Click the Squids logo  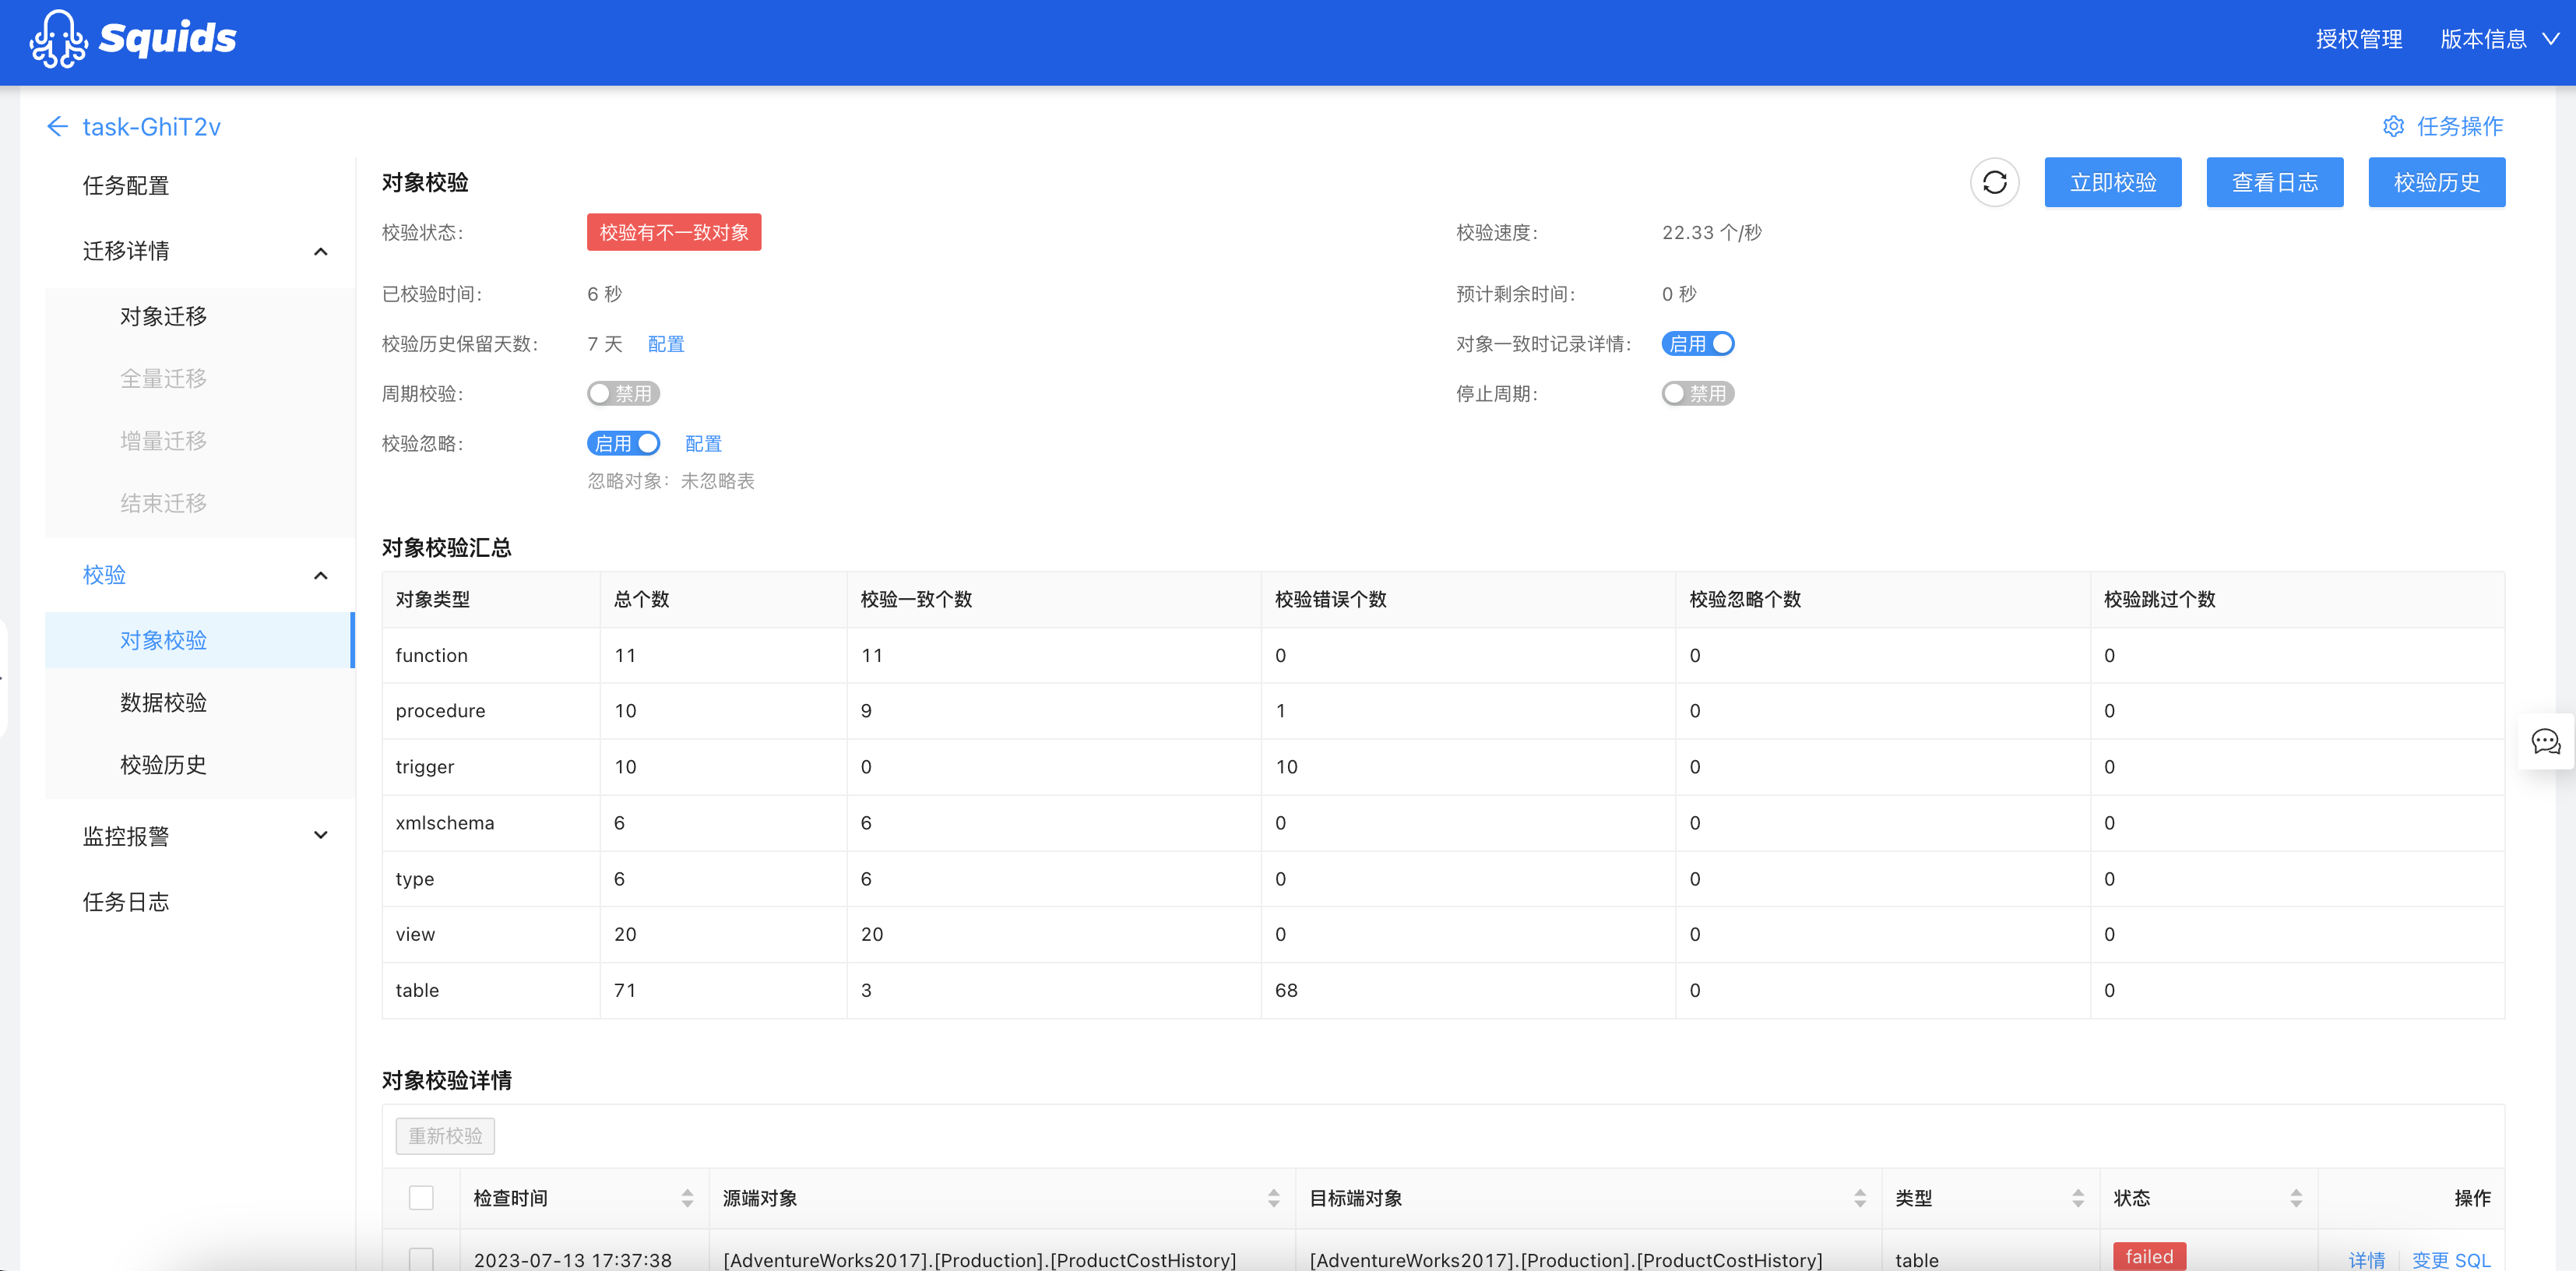pos(132,39)
